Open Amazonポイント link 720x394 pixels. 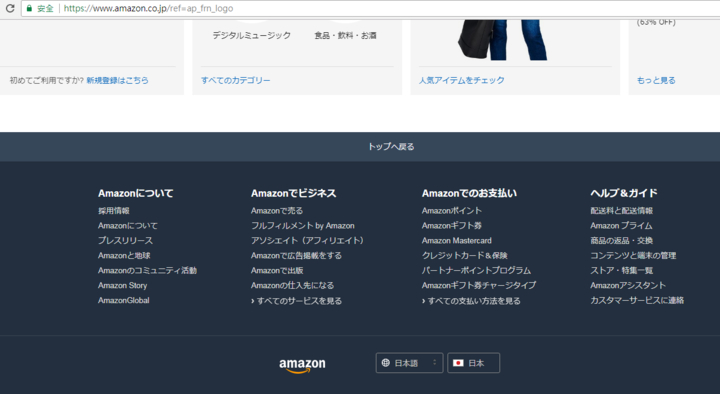451,211
